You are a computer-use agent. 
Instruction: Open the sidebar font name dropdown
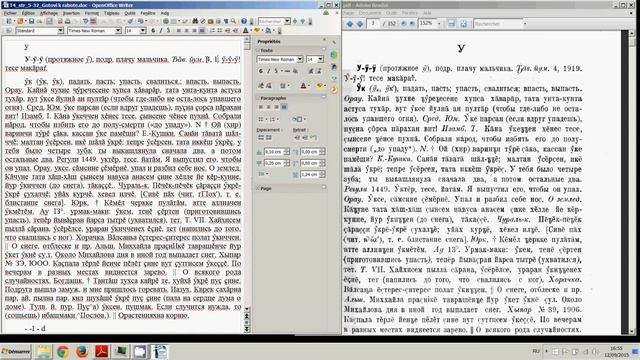pyautogui.click(x=300, y=59)
